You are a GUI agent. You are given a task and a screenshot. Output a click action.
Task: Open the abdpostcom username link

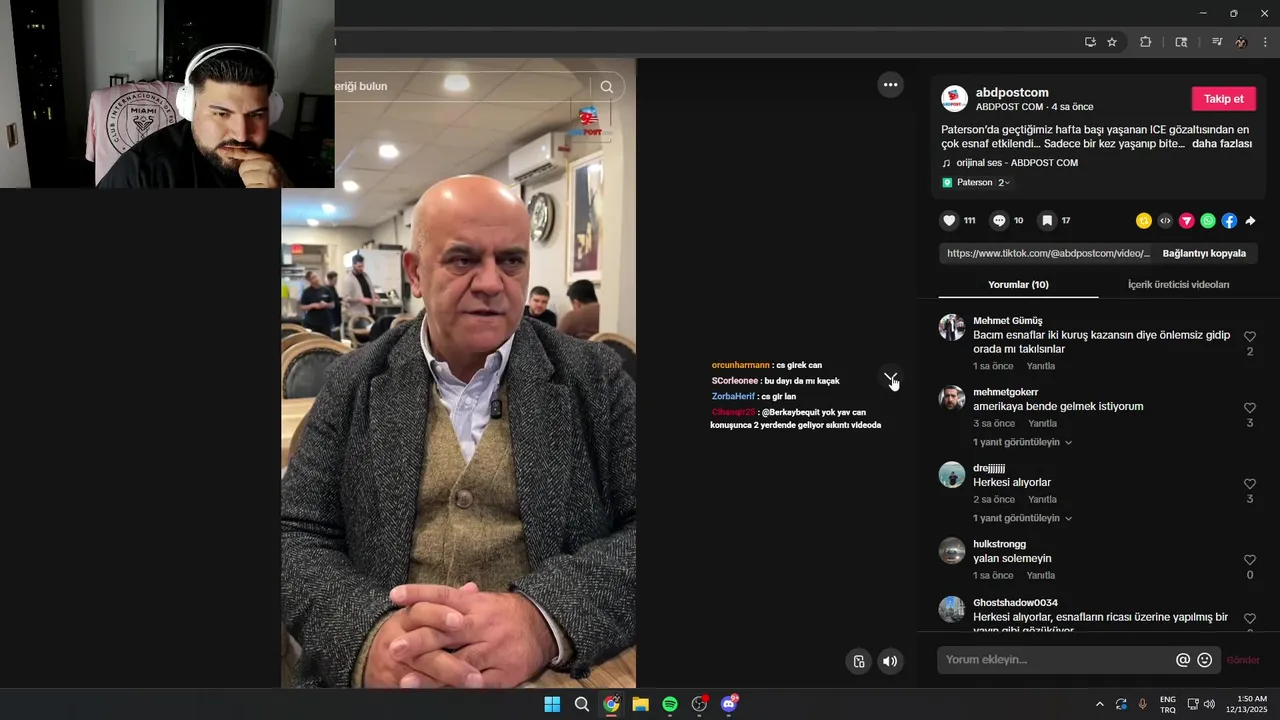tap(1012, 92)
